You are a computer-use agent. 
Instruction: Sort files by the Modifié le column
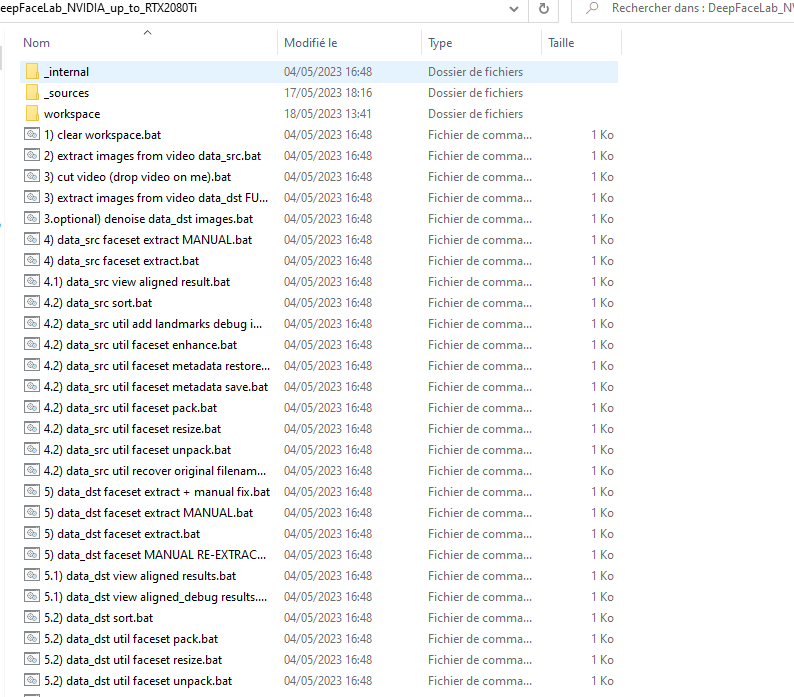pos(310,43)
